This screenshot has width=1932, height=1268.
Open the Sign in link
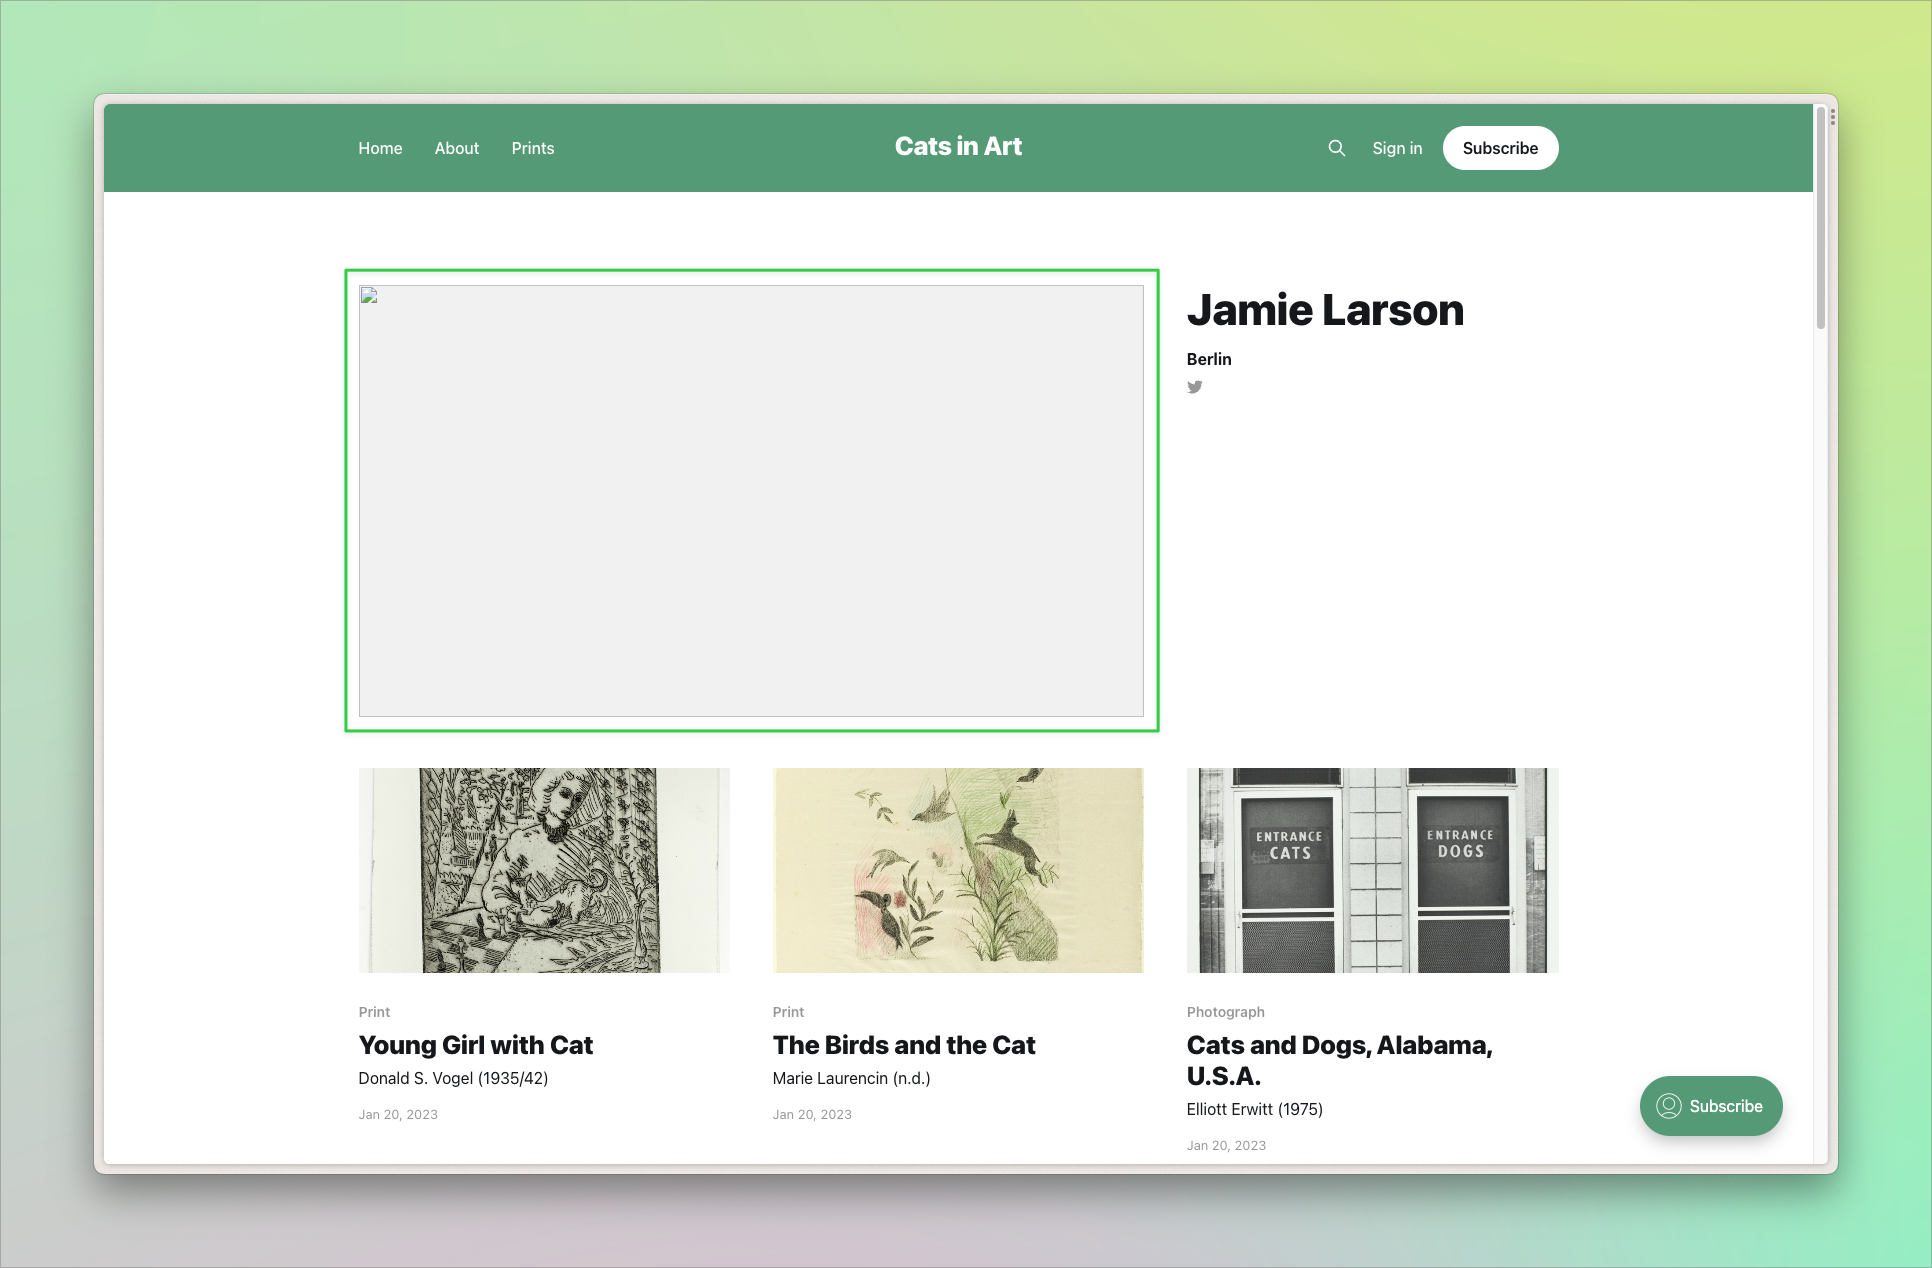tap(1397, 147)
